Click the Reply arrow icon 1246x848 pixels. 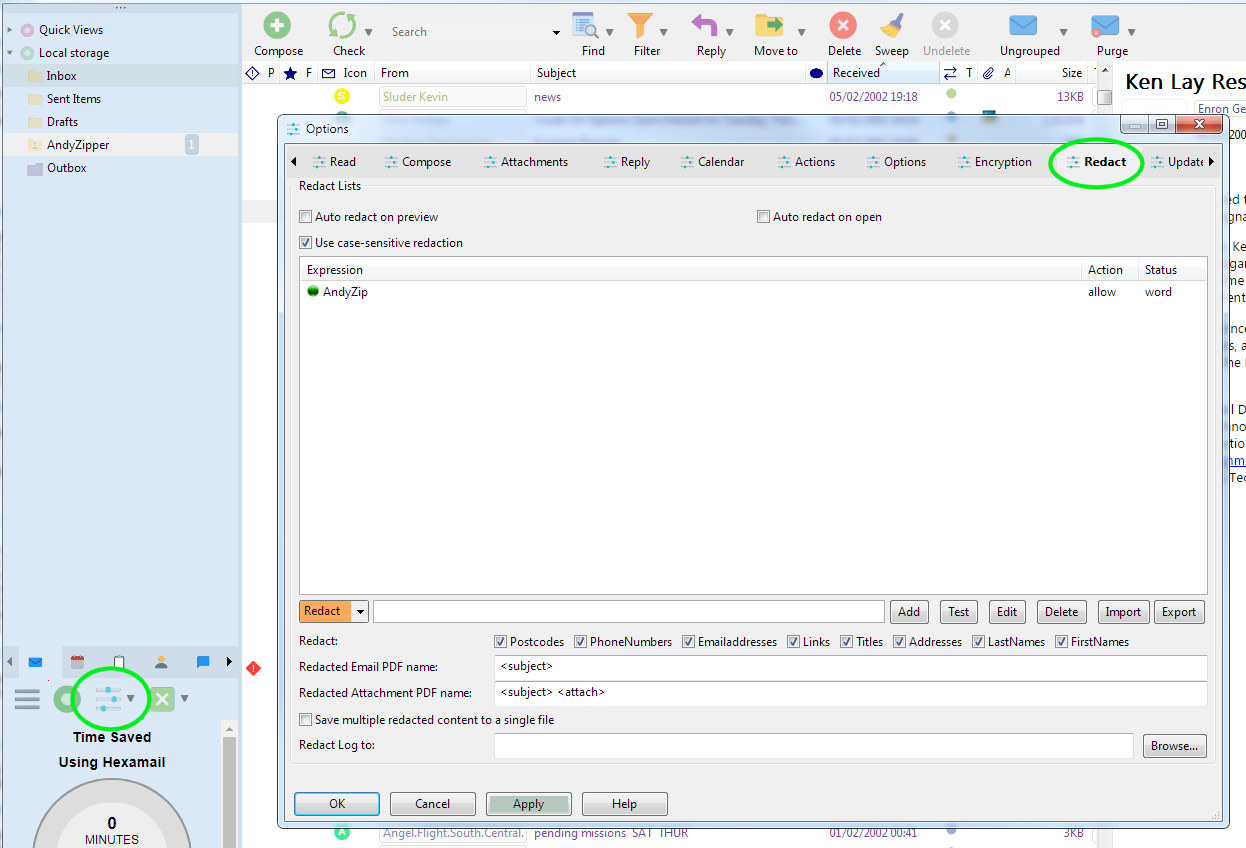[x=706, y=26]
